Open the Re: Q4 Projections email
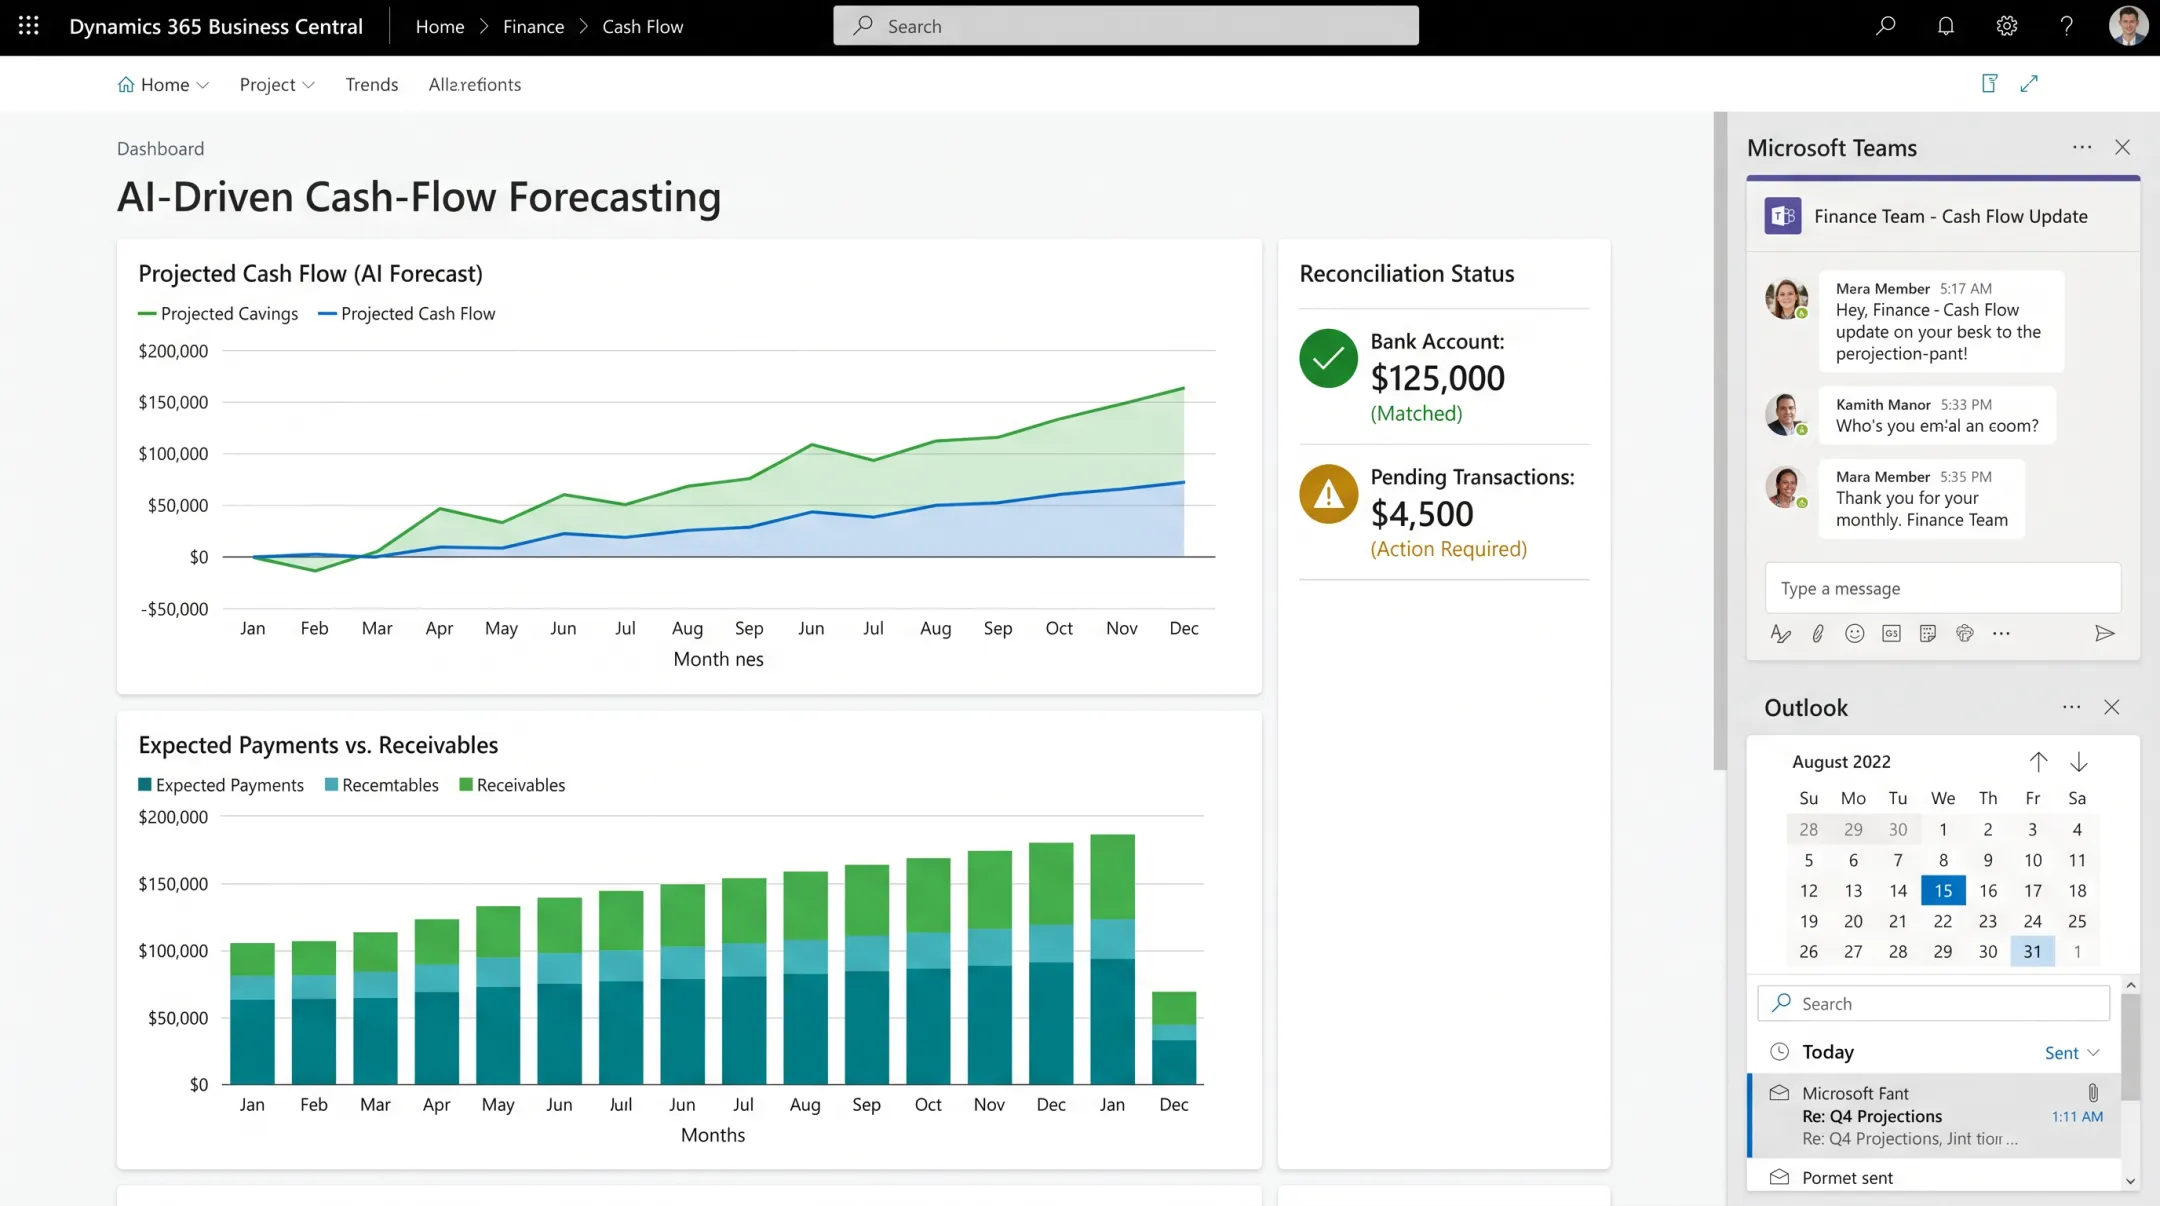 1934,1115
